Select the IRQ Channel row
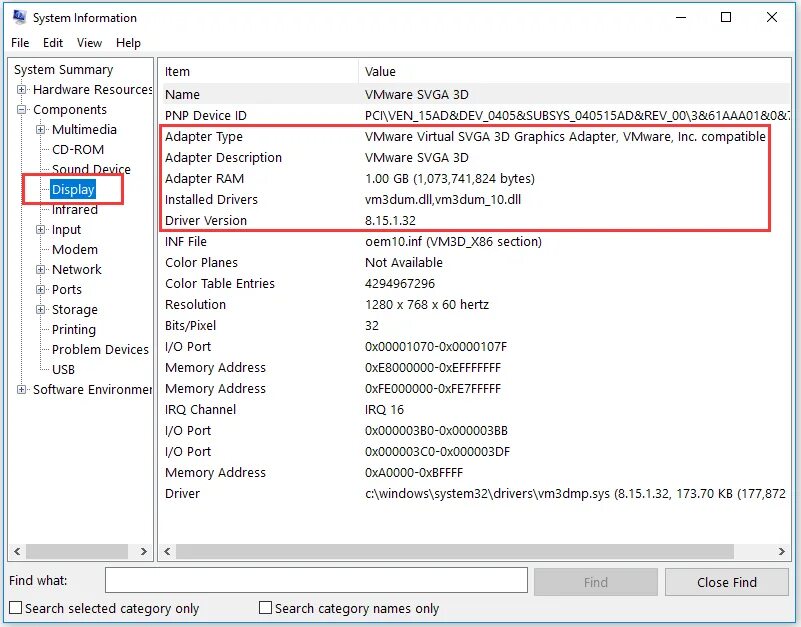Image resolution: width=801 pixels, height=627 pixels. click(x=475, y=409)
